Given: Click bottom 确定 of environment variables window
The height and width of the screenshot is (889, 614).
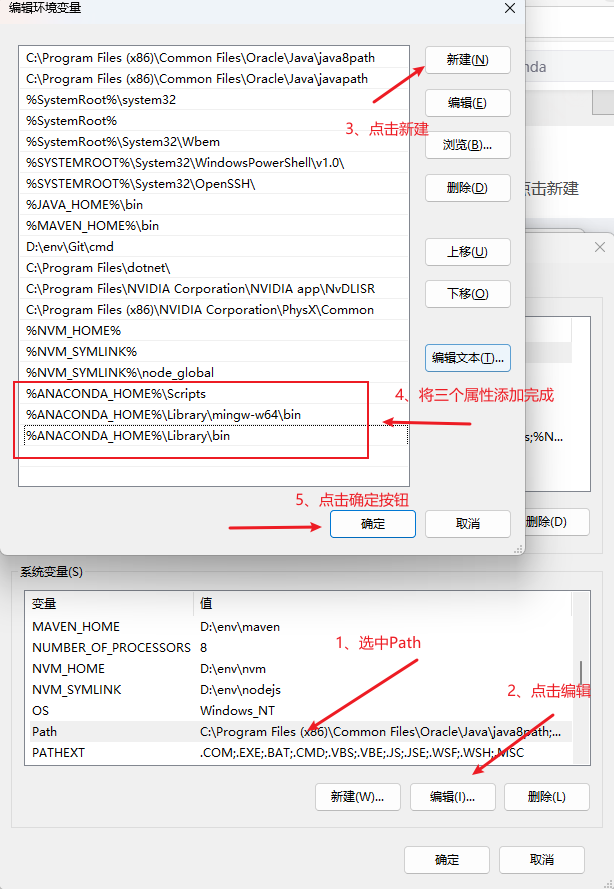Looking at the screenshot, I should [447, 860].
